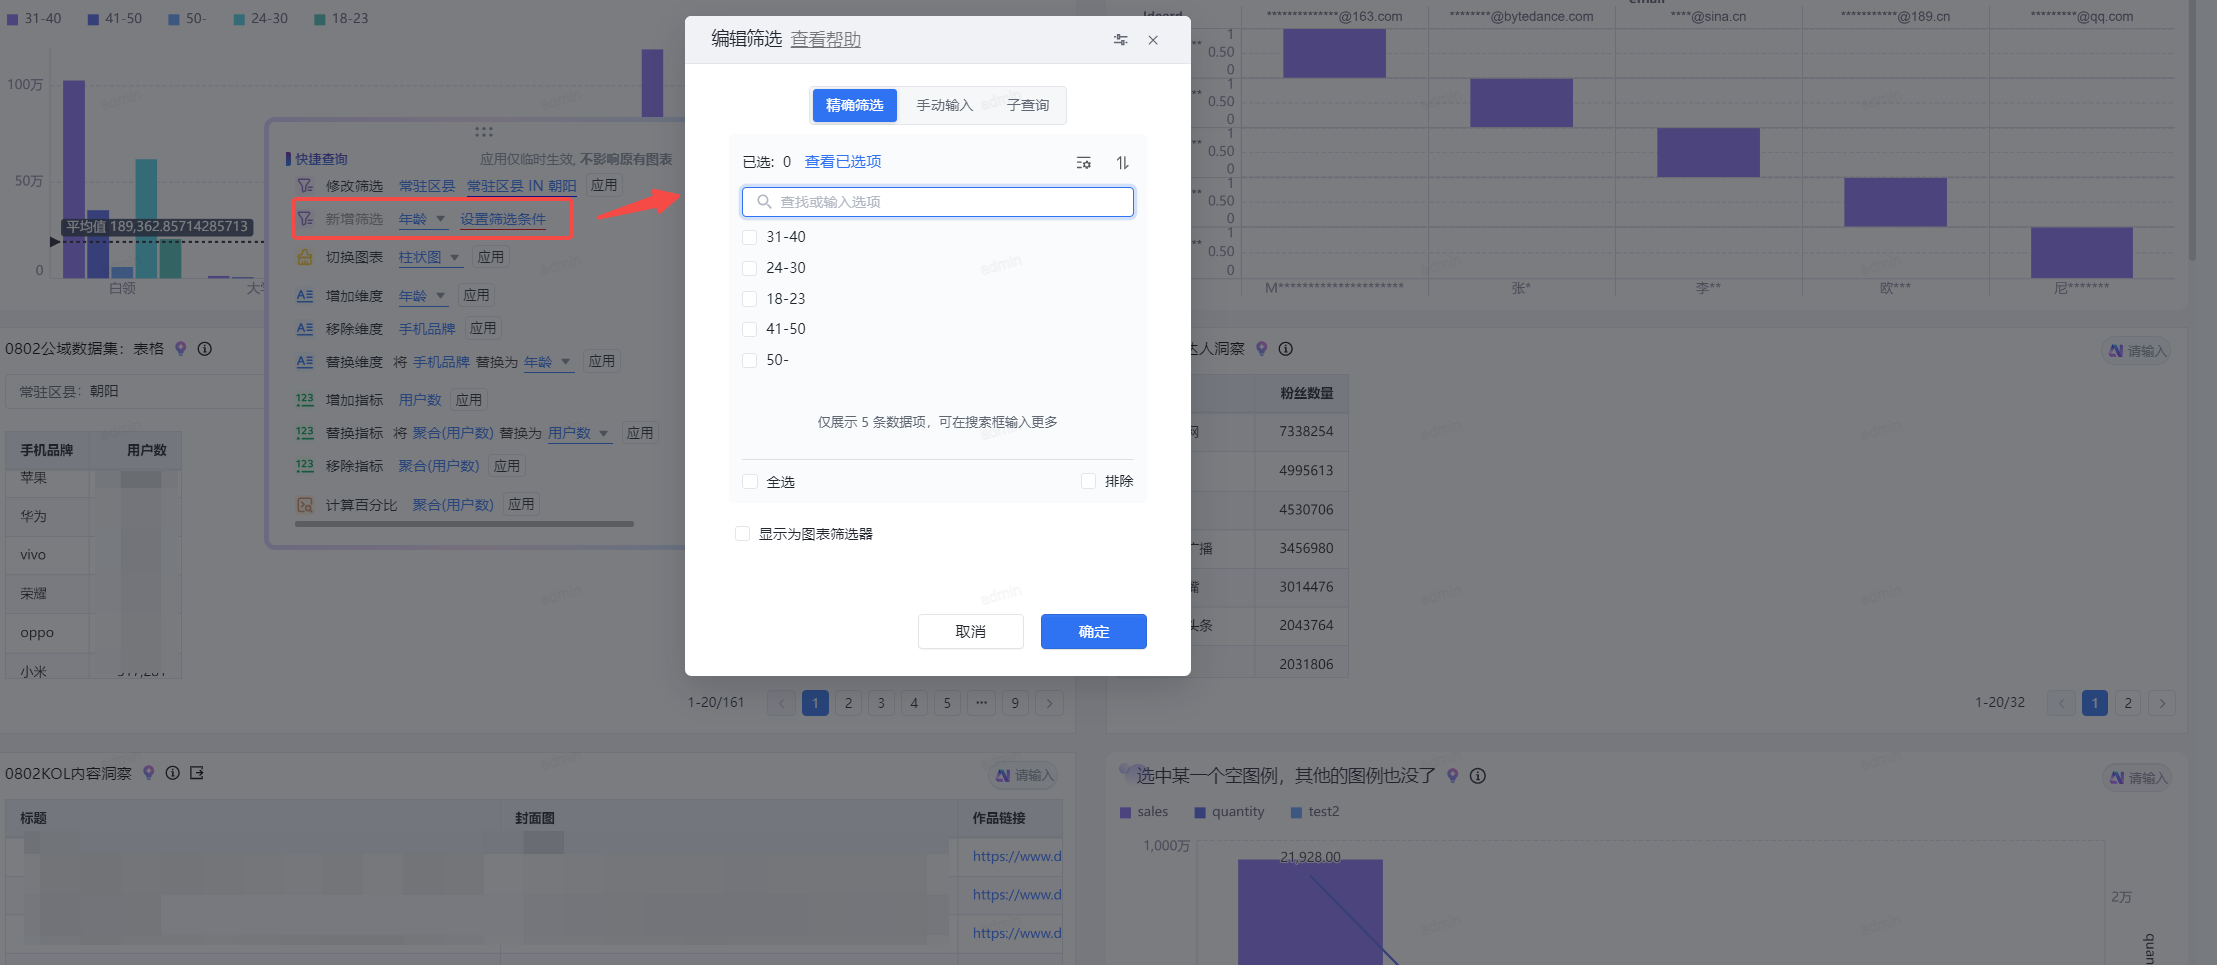Click 123 metric icon of 移除指标 row
2217x965 pixels.
[x=305, y=465]
